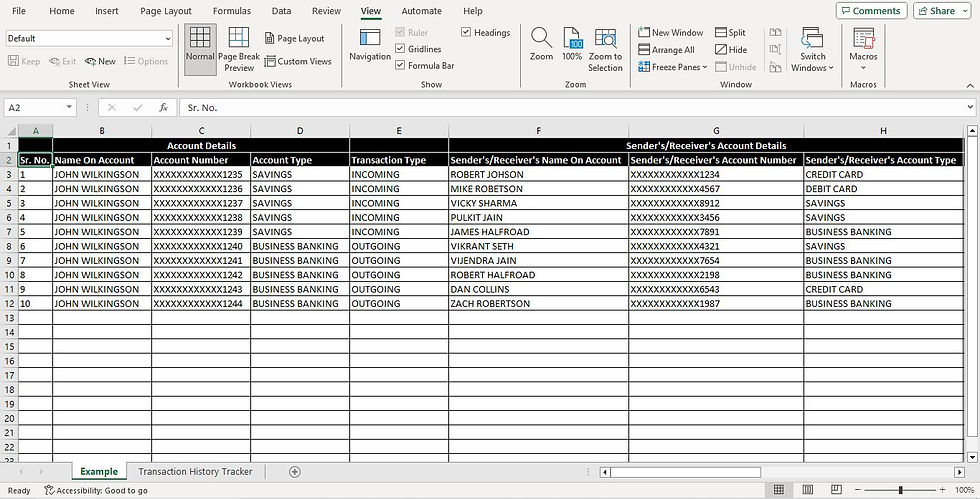Open a New Window
This screenshot has width=980, height=499.
671,33
